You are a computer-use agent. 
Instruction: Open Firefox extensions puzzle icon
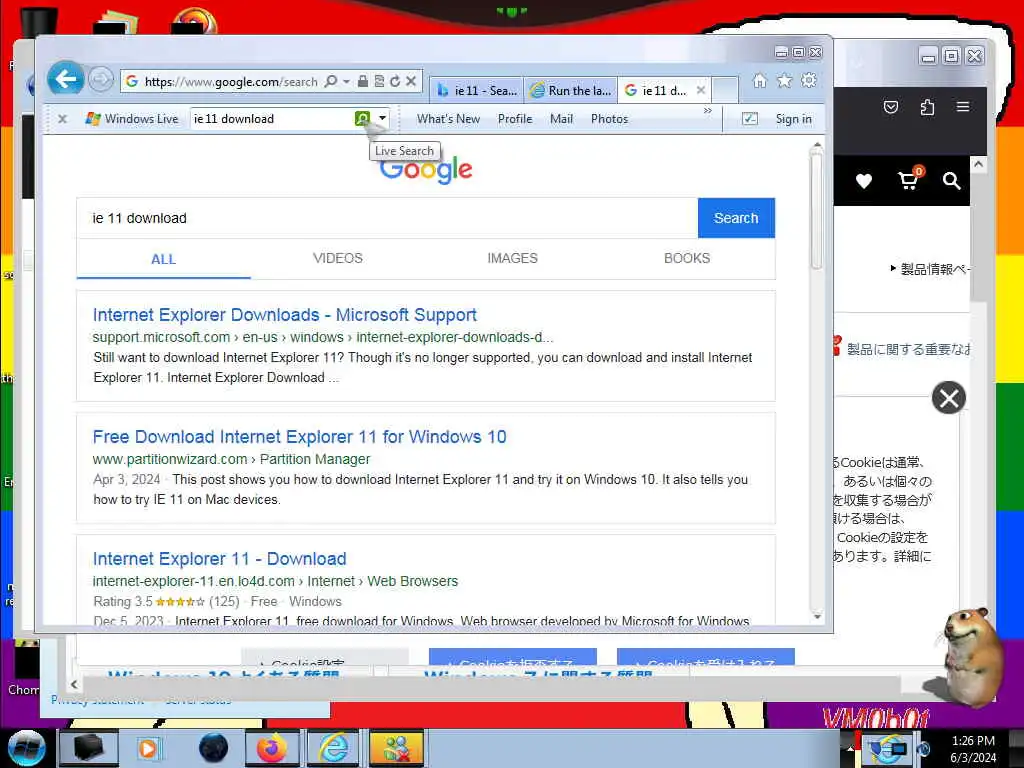pyautogui.click(x=927, y=107)
